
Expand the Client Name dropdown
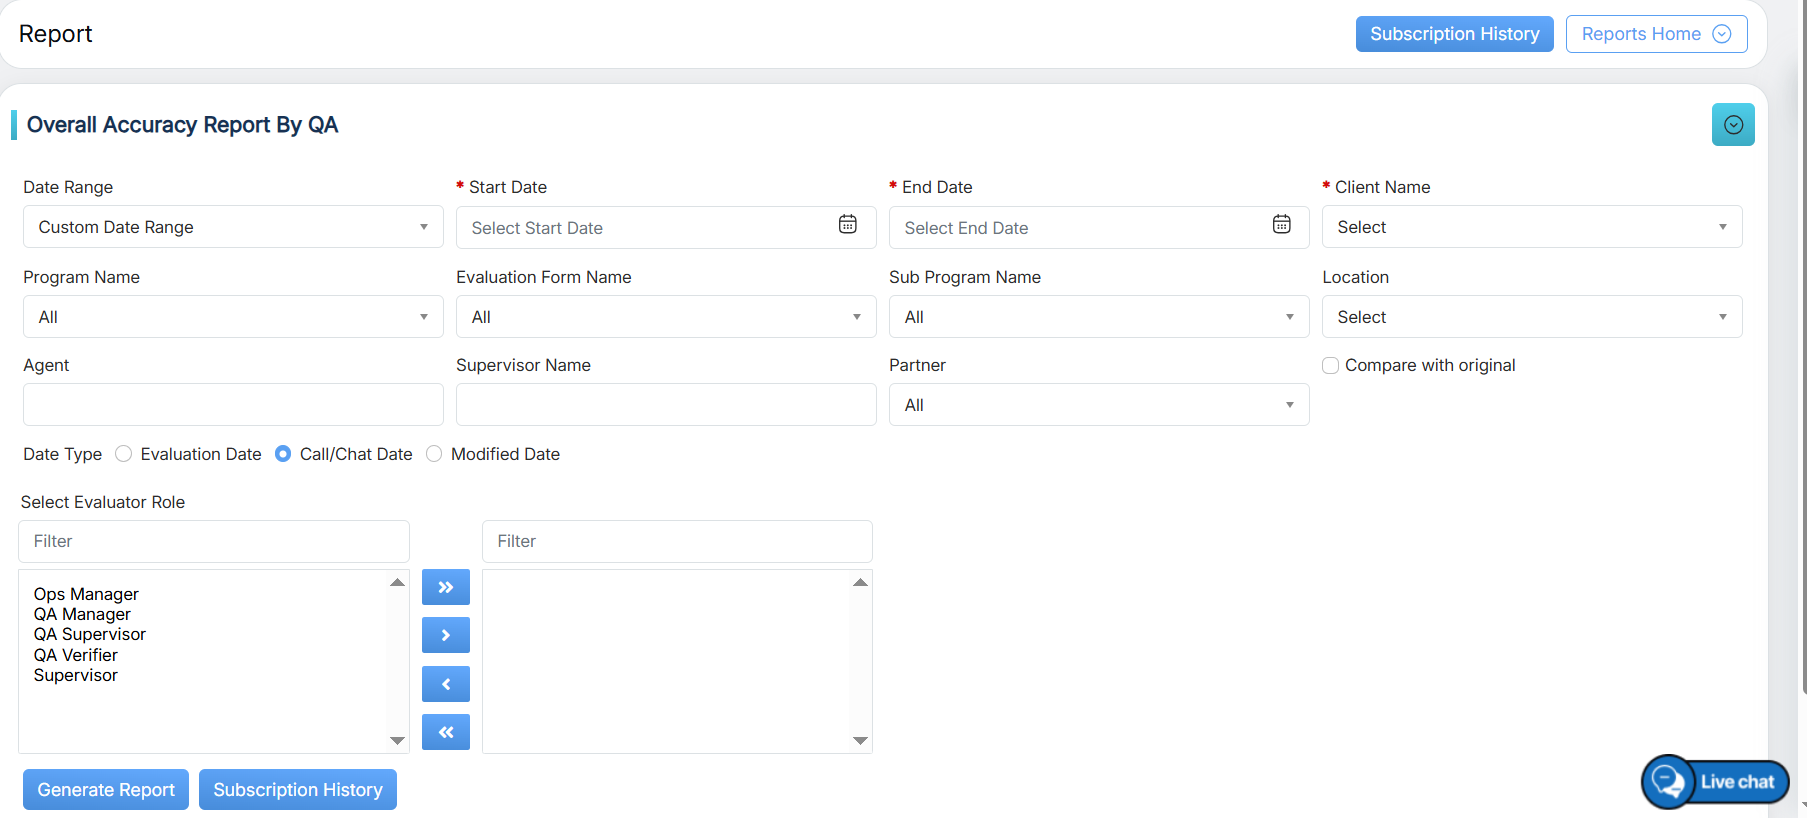pyautogui.click(x=1531, y=227)
